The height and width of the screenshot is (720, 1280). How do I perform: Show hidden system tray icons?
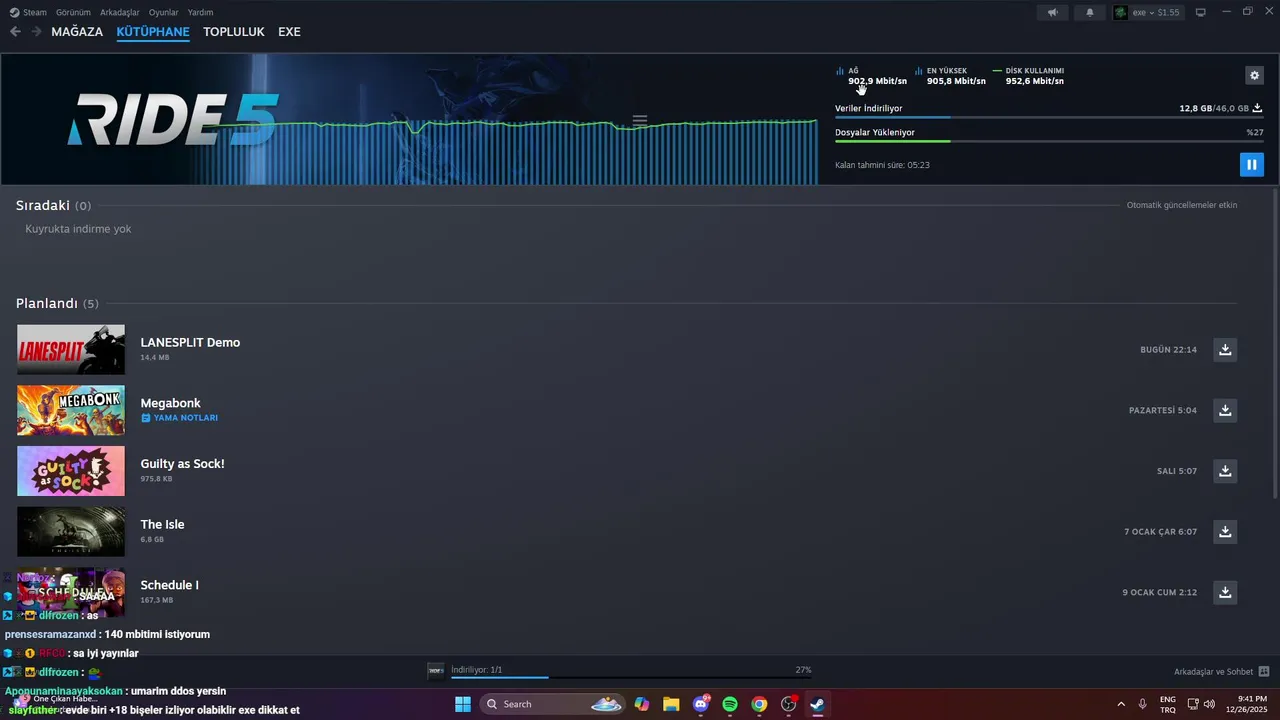pyautogui.click(x=1120, y=704)
